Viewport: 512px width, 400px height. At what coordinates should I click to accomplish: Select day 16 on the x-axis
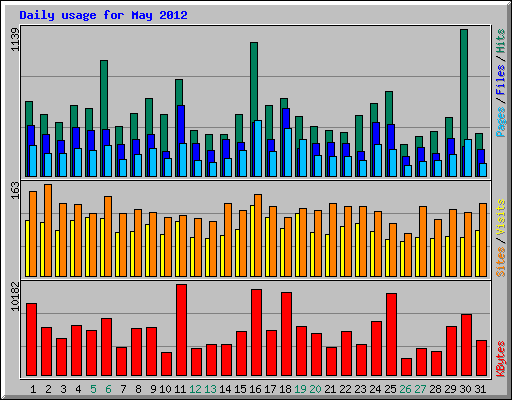pos(255,389)
